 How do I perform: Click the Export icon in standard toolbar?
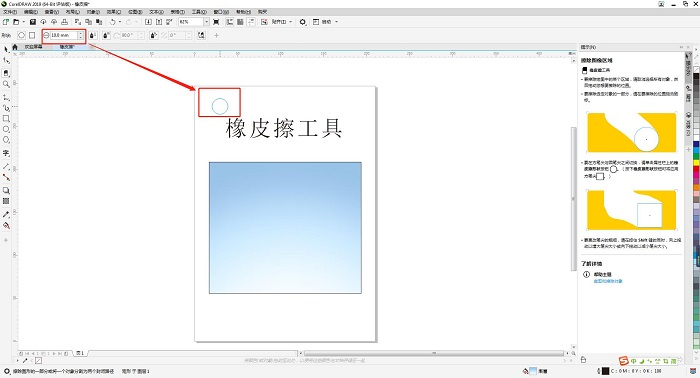(x=159, y=22)
